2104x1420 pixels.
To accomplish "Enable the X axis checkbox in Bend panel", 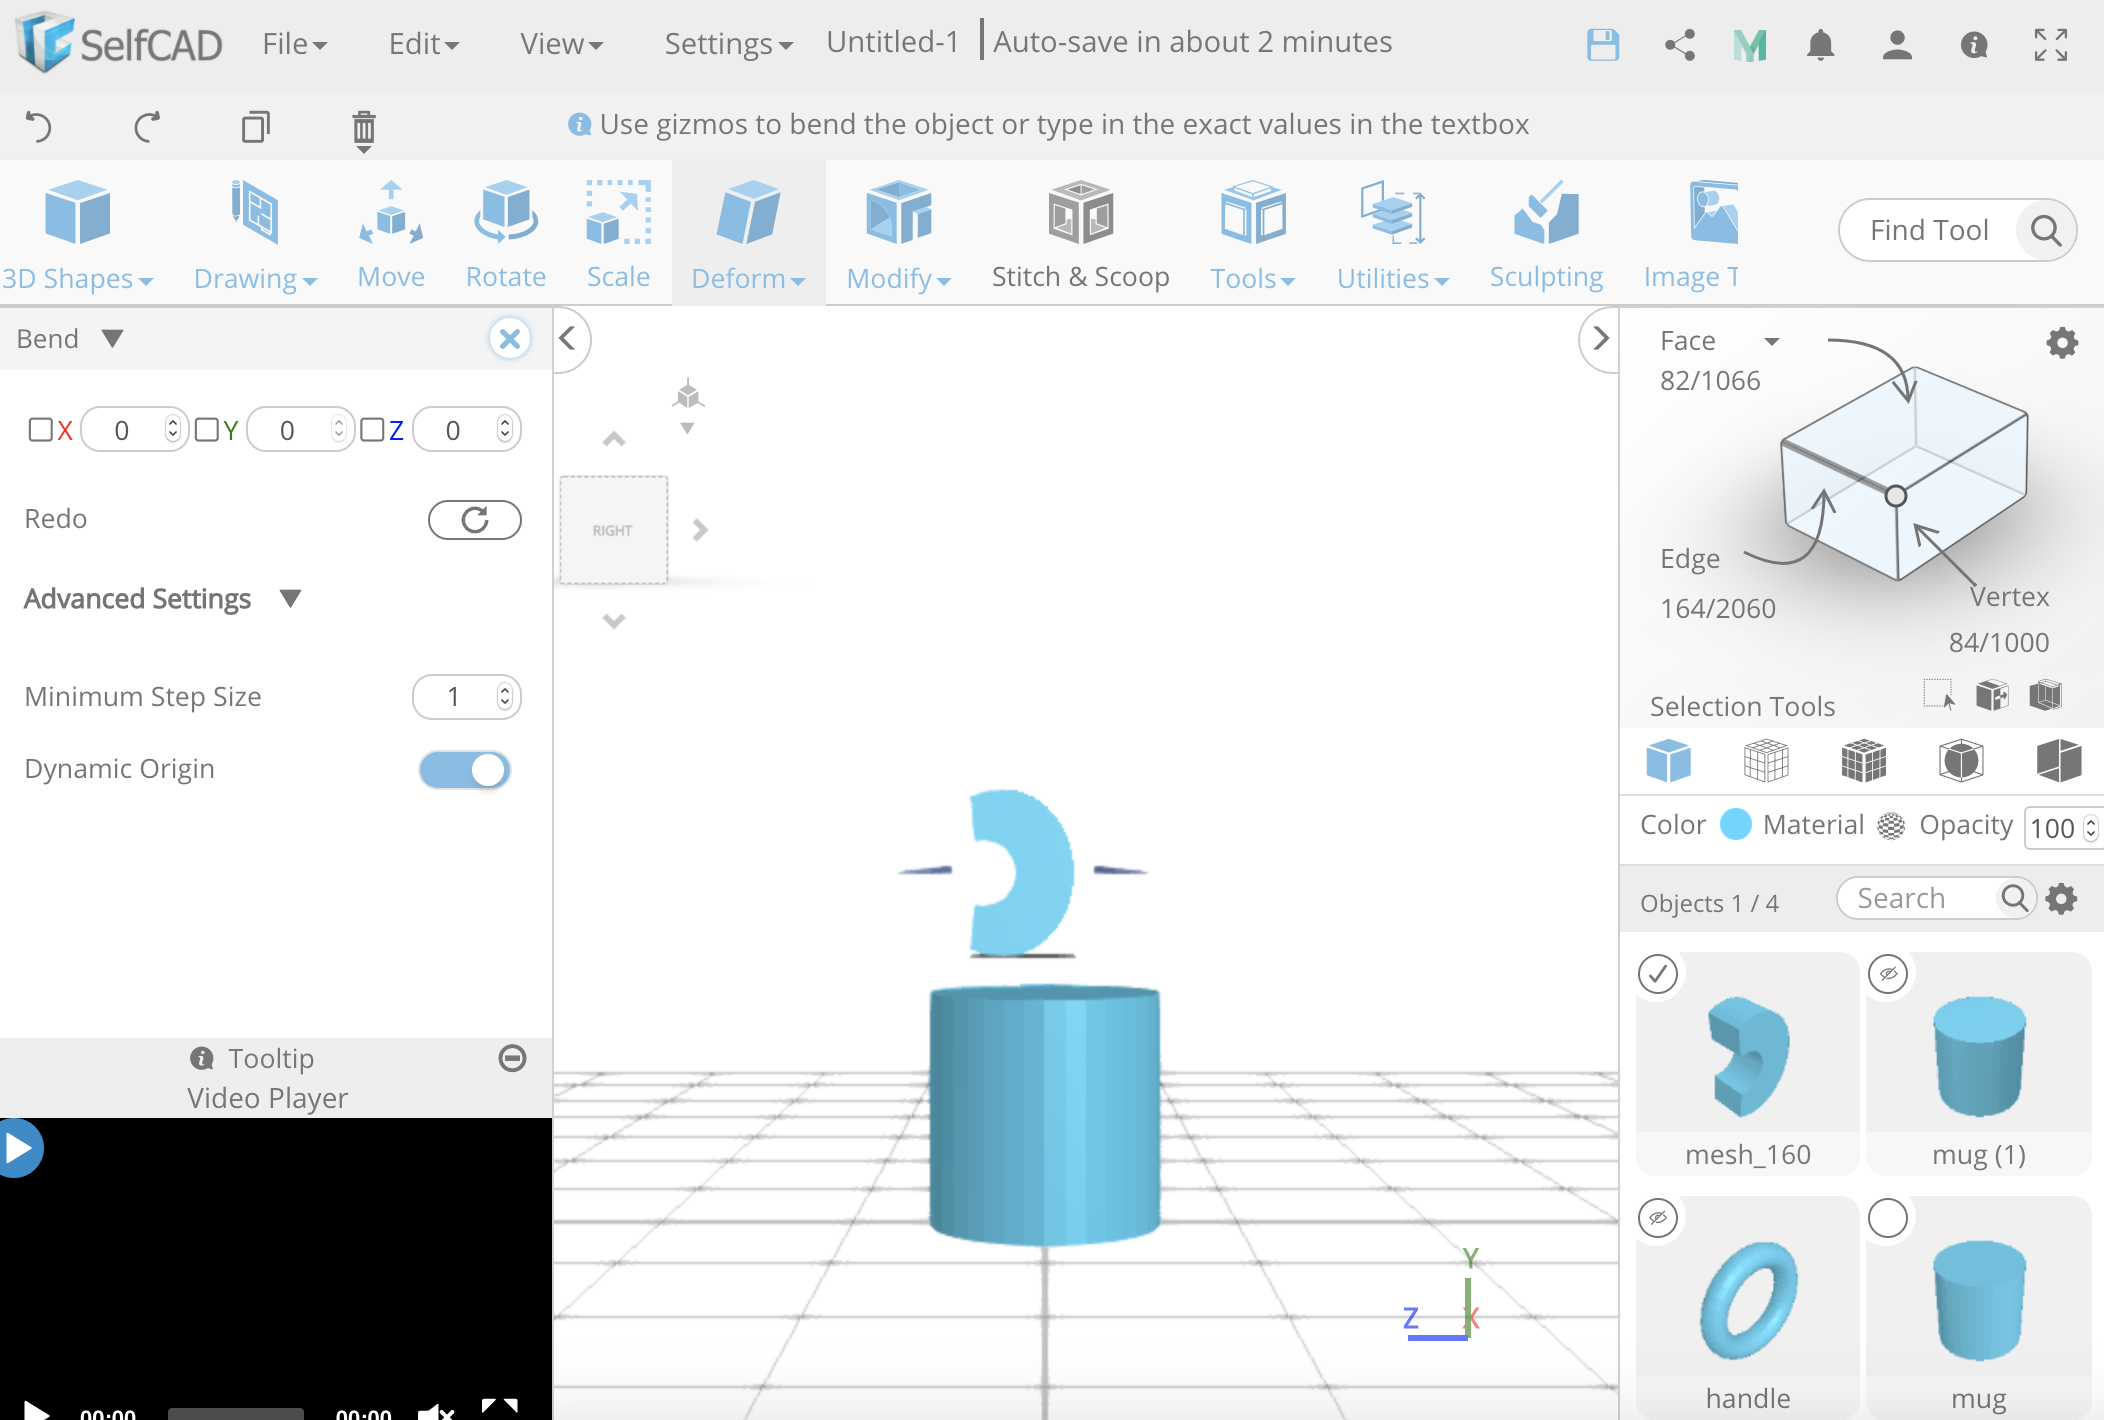I will [x=40, y=429].
